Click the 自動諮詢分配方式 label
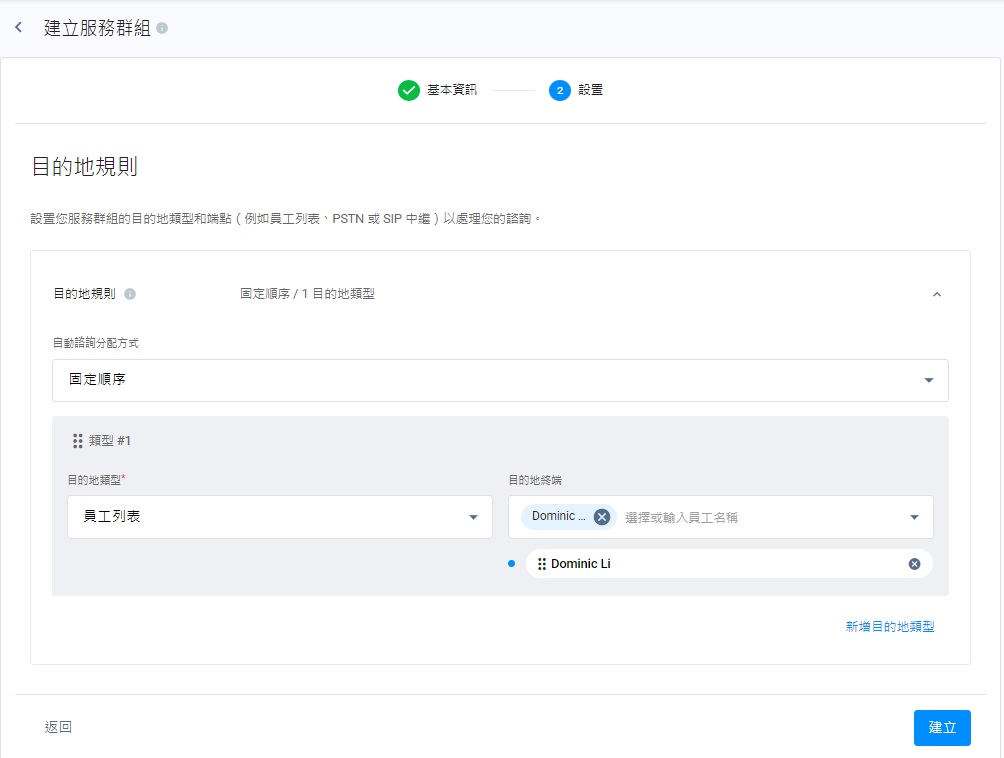The height and width of the screenshot is (758, 1004). (x=95, y=343)
